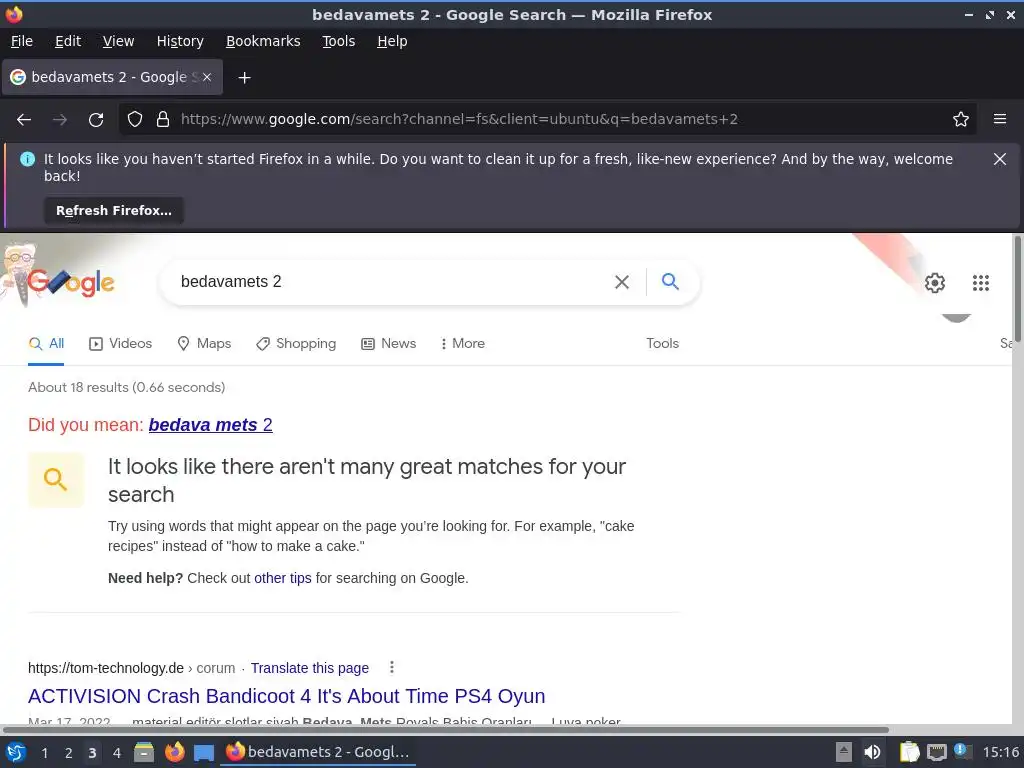Image resolution: width=1024 pixels, height=768 pixels.
Task: Open the View menu
Action: click(x=118, y=41)
